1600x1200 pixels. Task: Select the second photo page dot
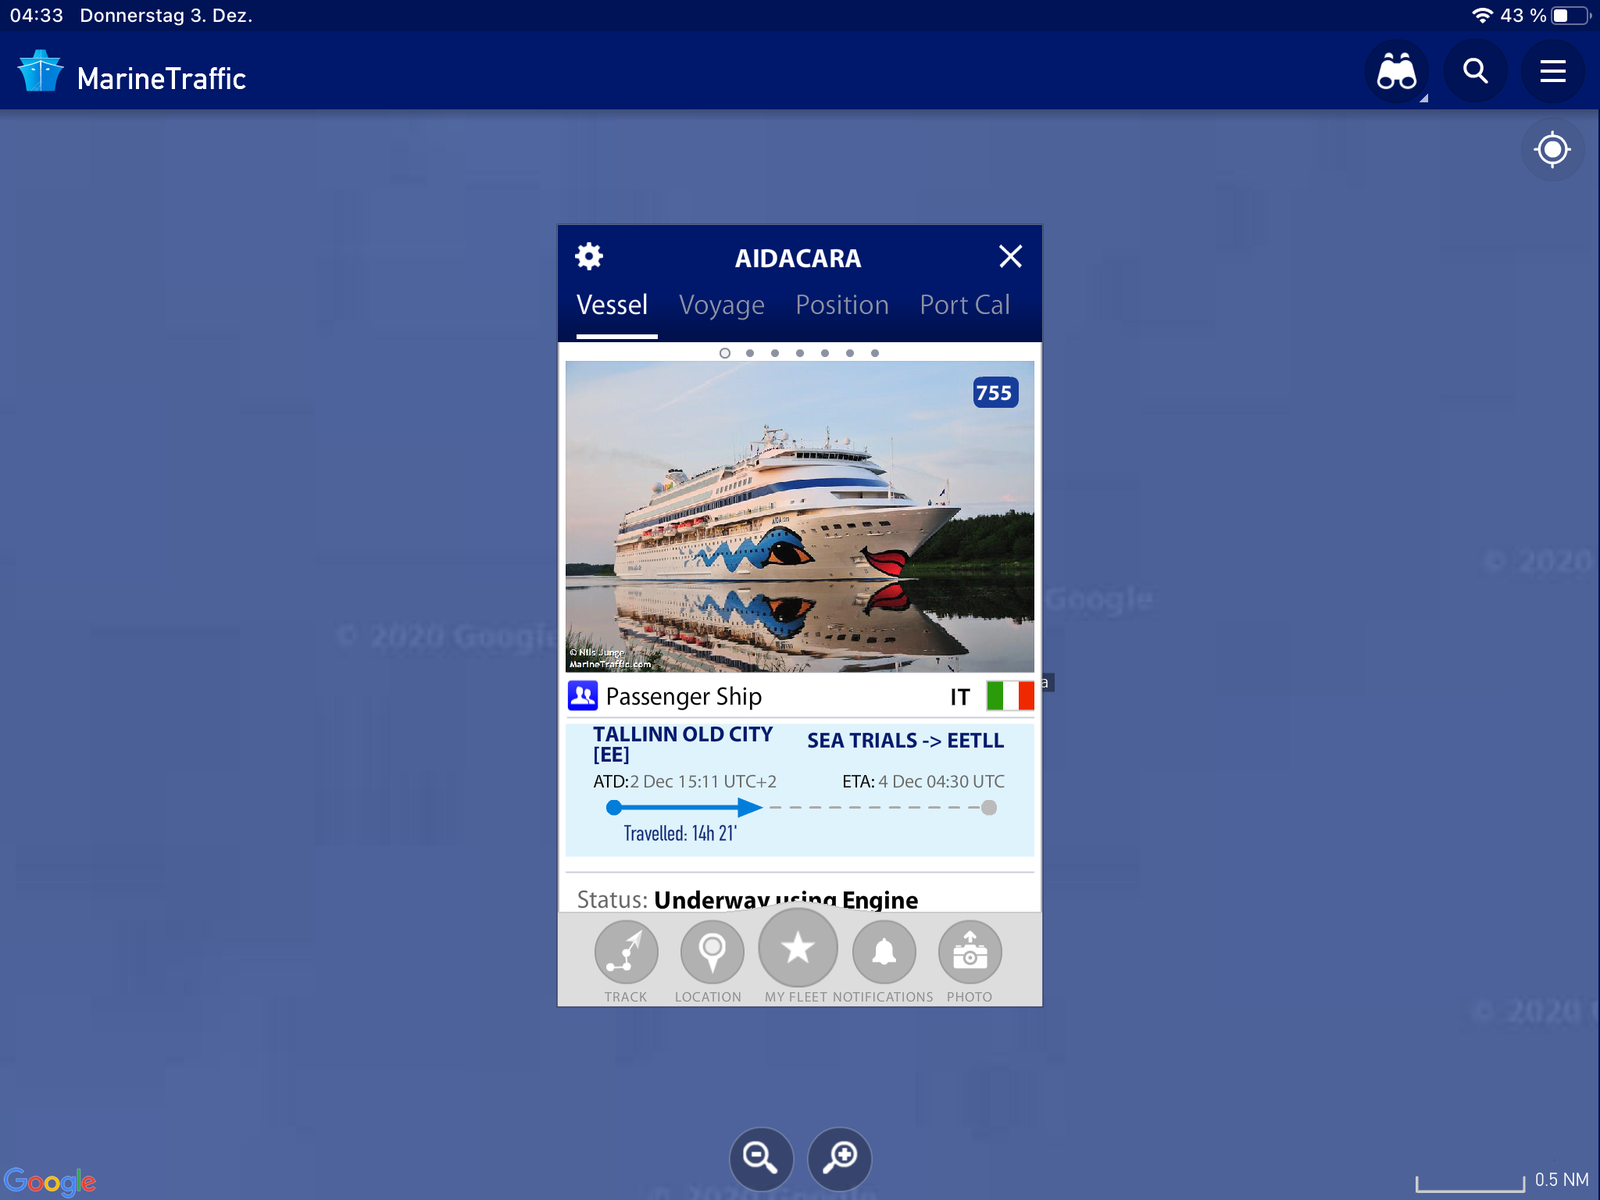[x=750, y=353]
